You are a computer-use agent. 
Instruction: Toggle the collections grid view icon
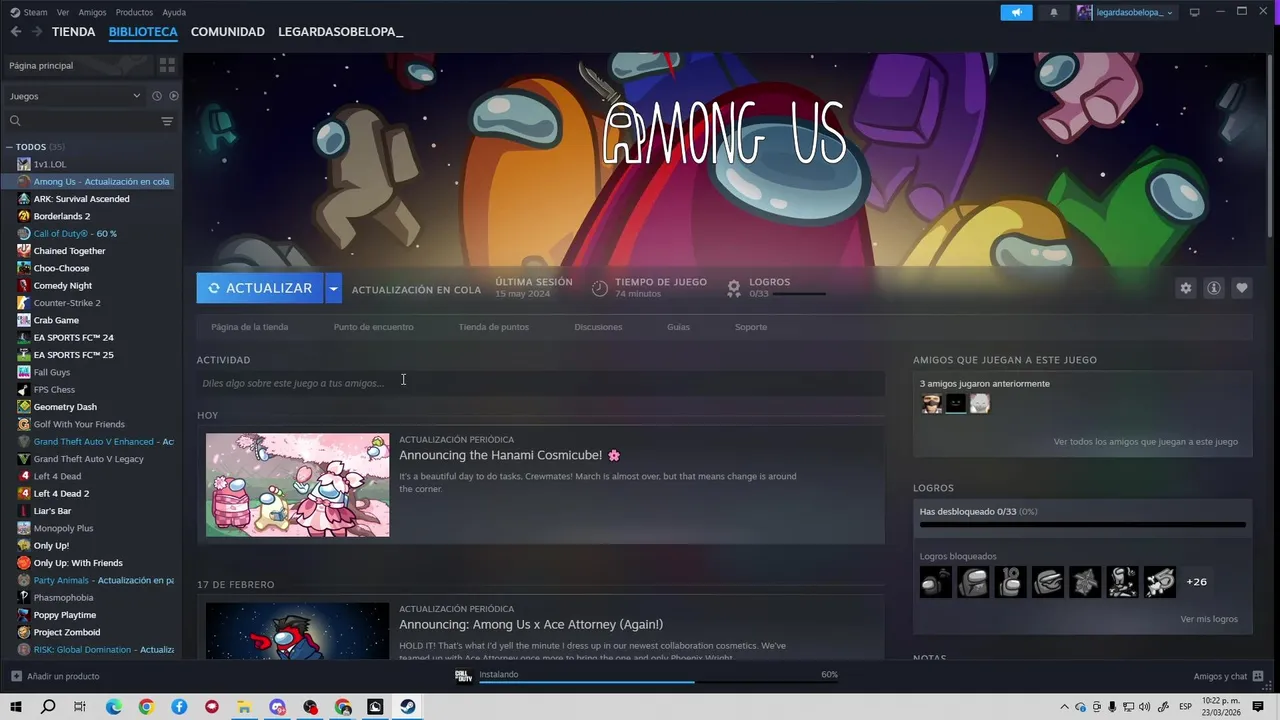point(167,65)
